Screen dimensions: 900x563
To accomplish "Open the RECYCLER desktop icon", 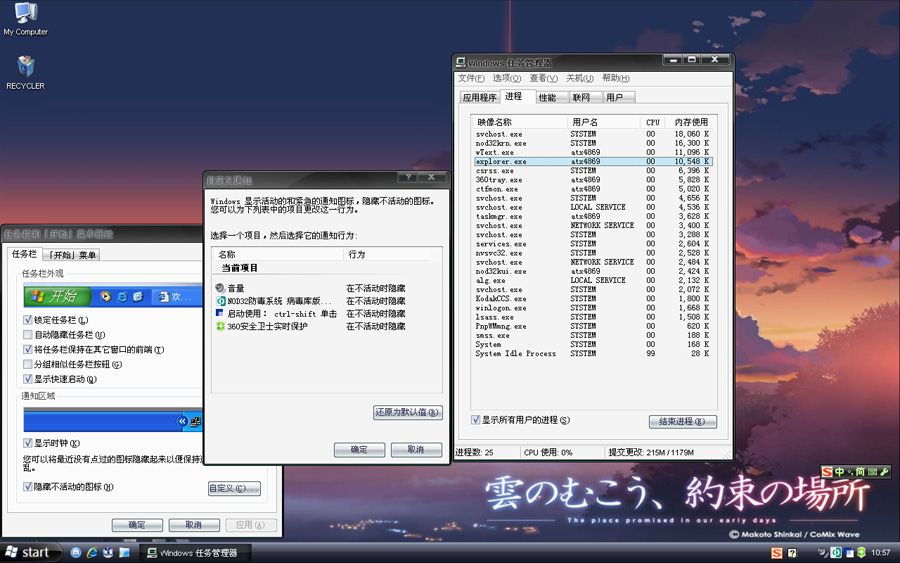I will click(25, 70).
